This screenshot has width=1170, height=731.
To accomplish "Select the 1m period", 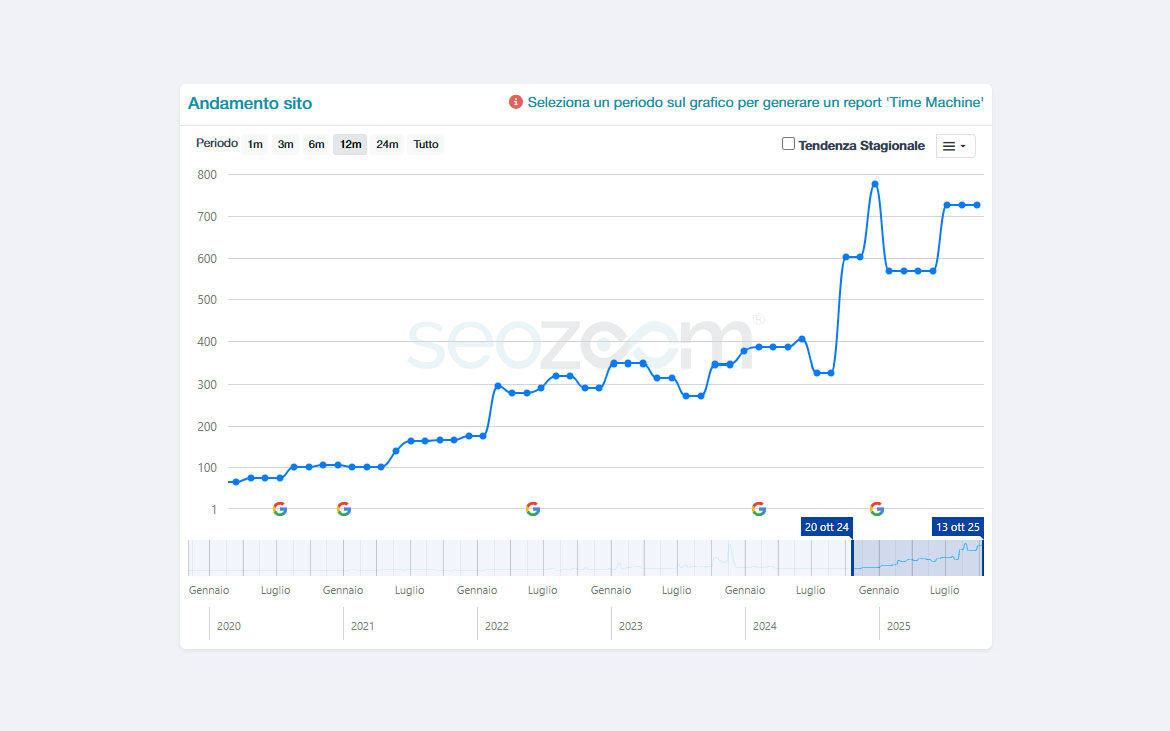I will [255, 145].
